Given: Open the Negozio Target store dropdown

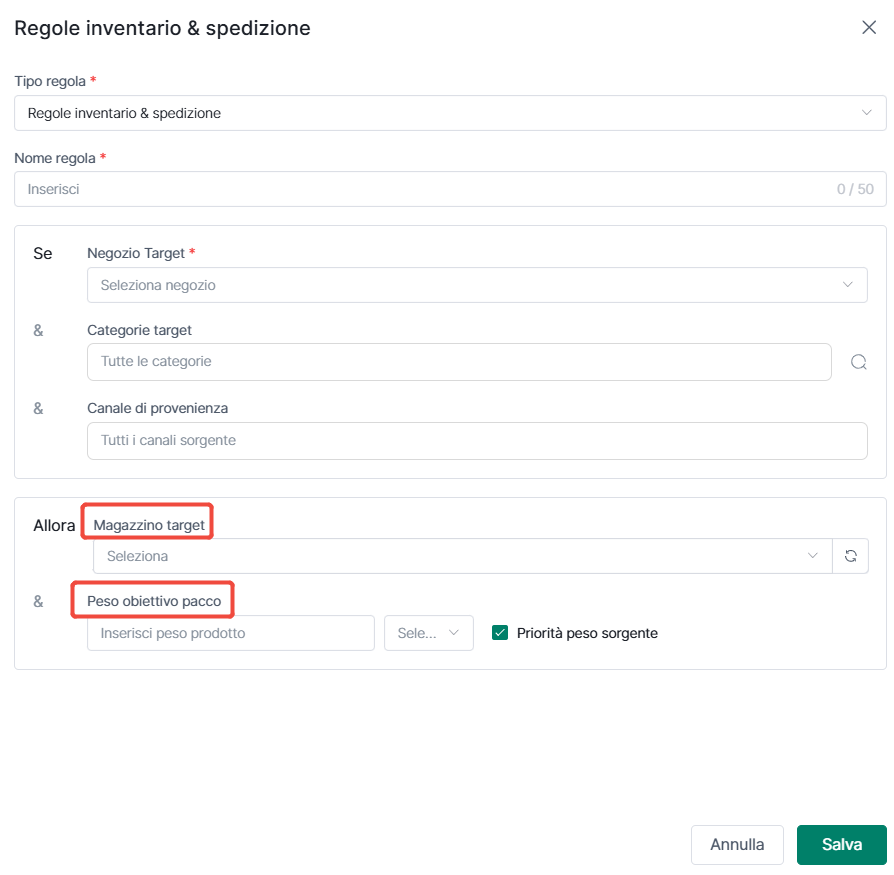Looking at the screenshot, I should point(477,284).
